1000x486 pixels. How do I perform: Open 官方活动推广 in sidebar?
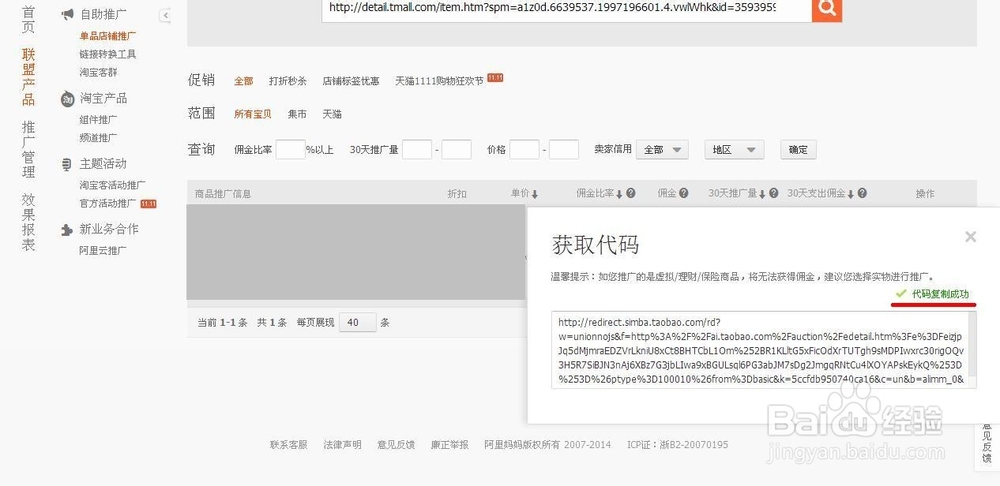pos(108,203)
